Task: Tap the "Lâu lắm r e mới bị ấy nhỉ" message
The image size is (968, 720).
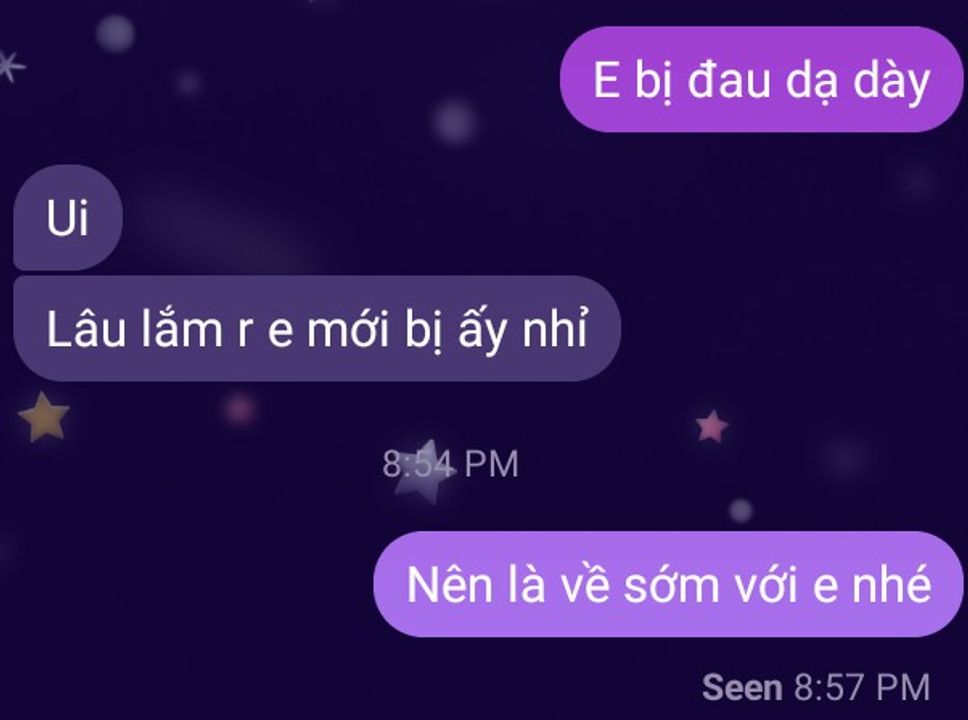Action: click(x=317, y=329)
